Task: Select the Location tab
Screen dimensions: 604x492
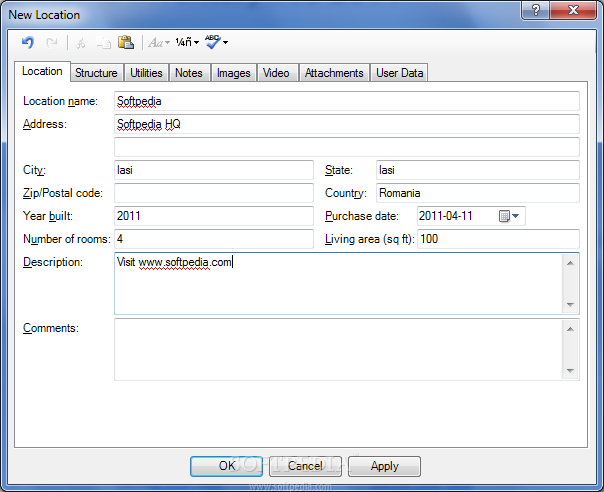Action: [x=42, y=71]
